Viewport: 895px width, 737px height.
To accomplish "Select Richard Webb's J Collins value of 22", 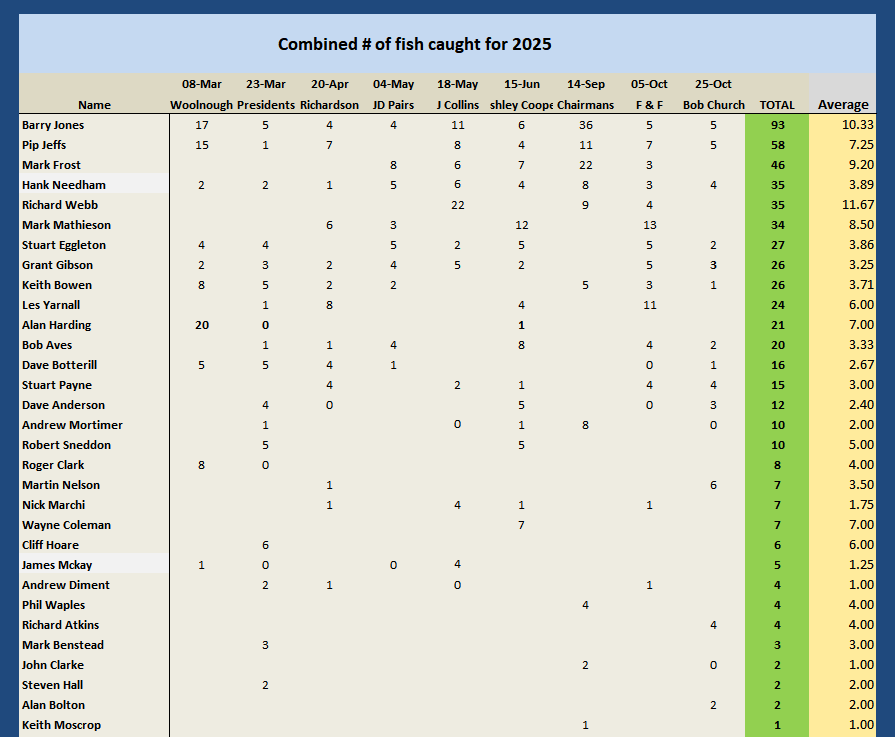I will coord(457,205).
